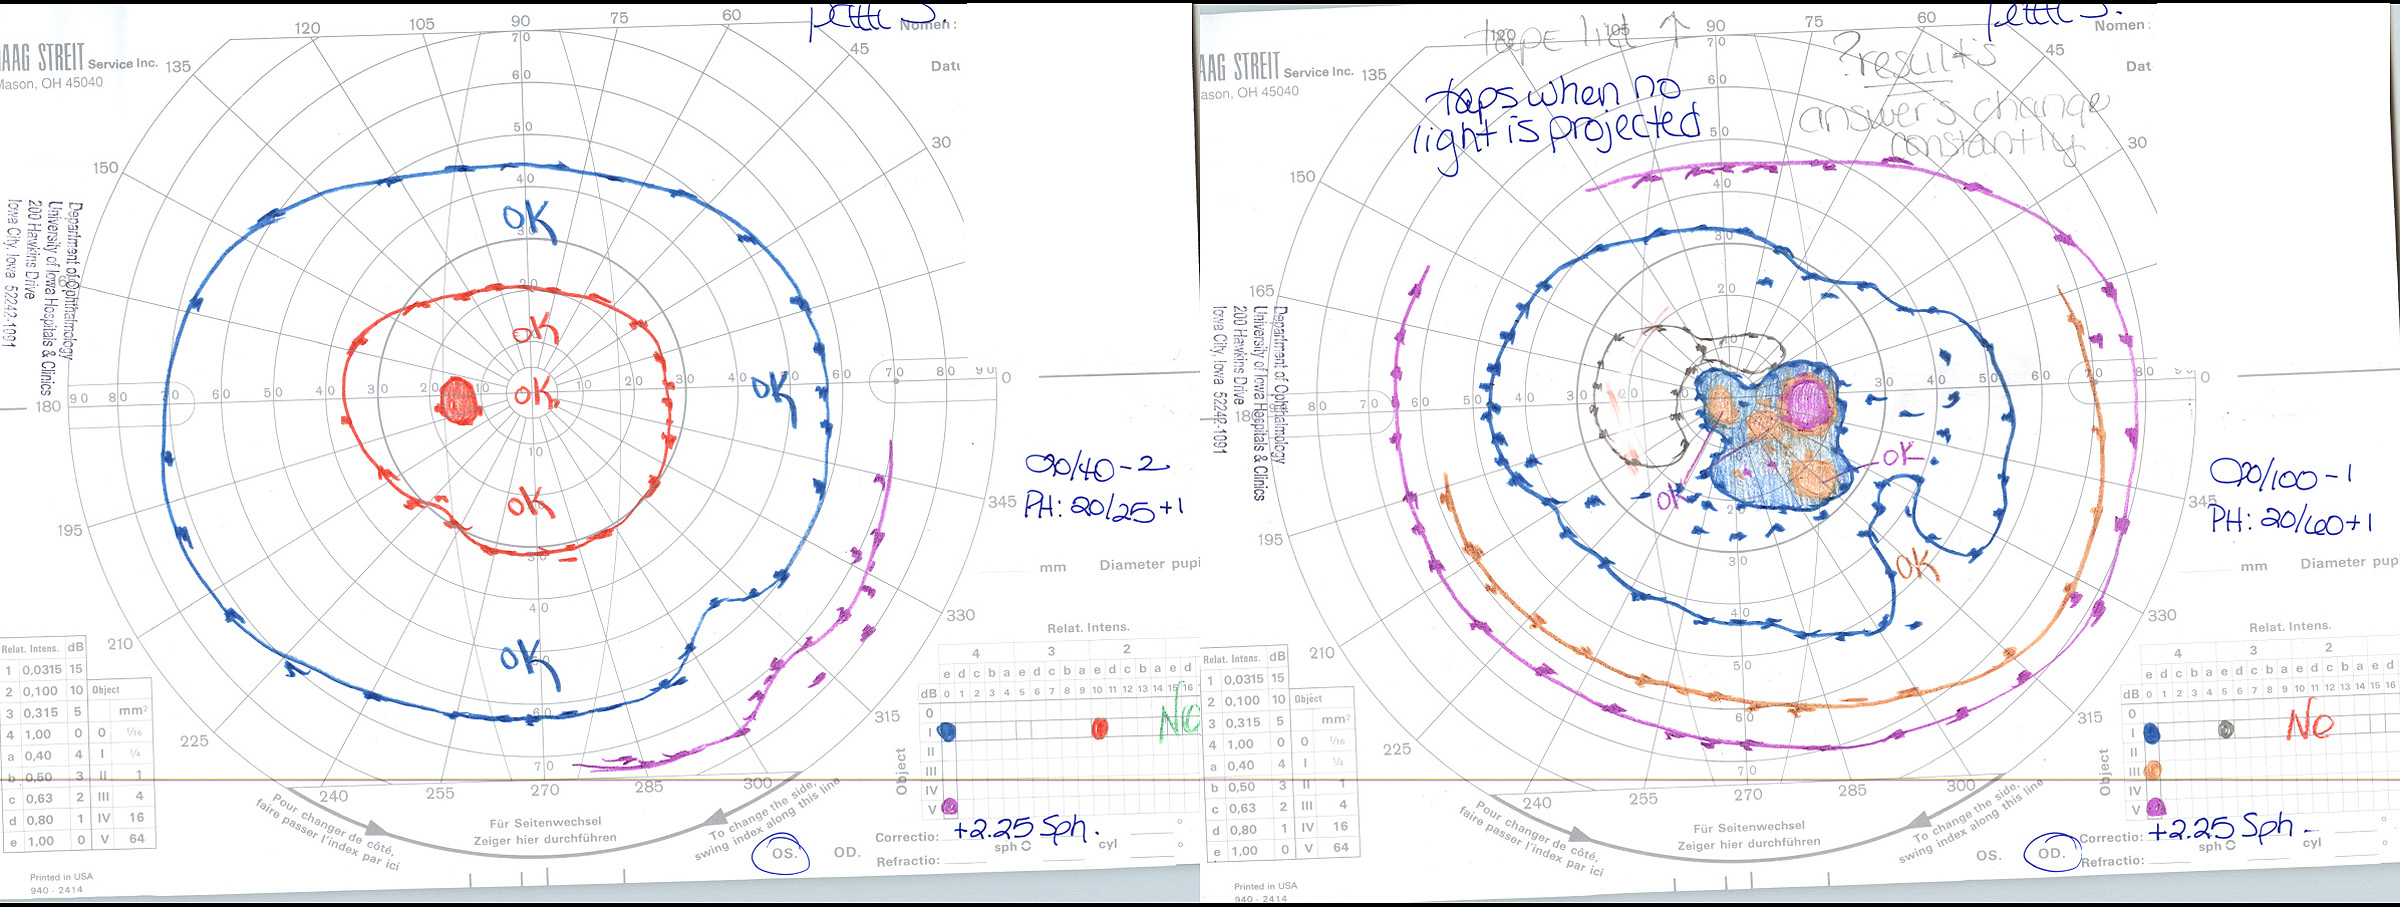Click the purple dot in right chart's object legend
Viewport: 2400px width, 907px height.
coord(2155,806)
